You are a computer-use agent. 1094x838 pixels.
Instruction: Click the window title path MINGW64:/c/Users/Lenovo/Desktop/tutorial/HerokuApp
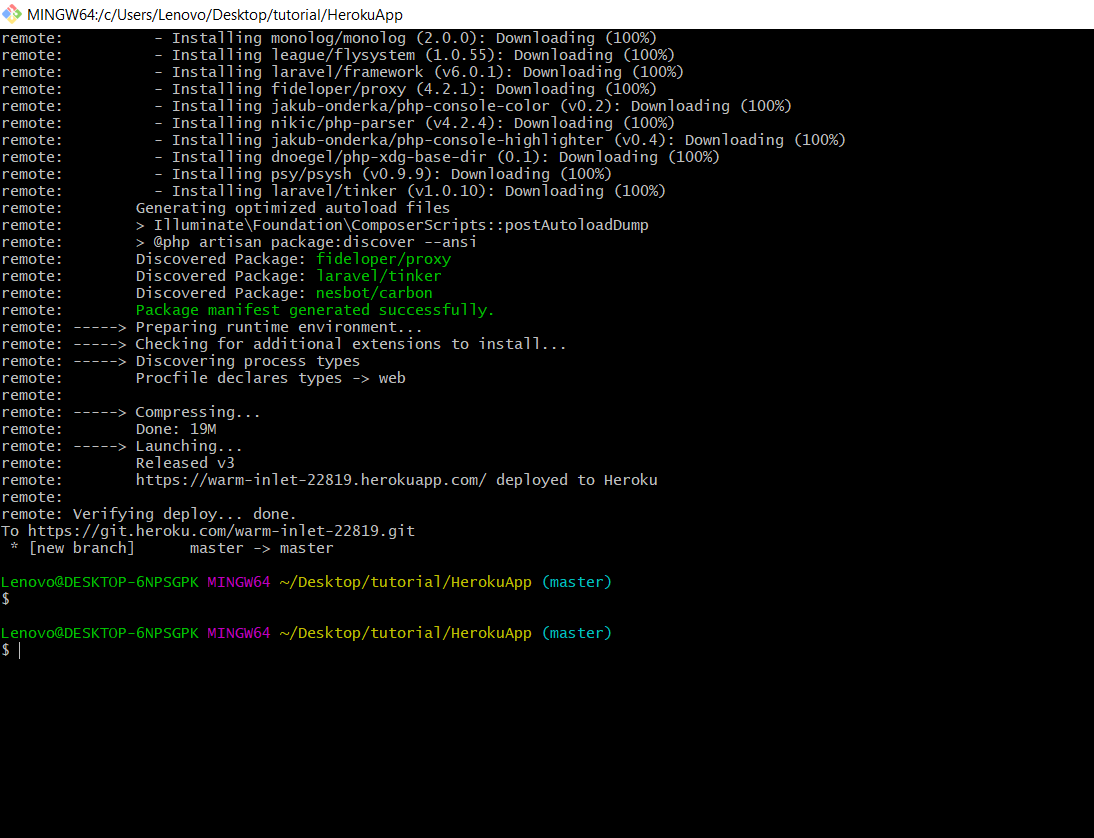215,15
